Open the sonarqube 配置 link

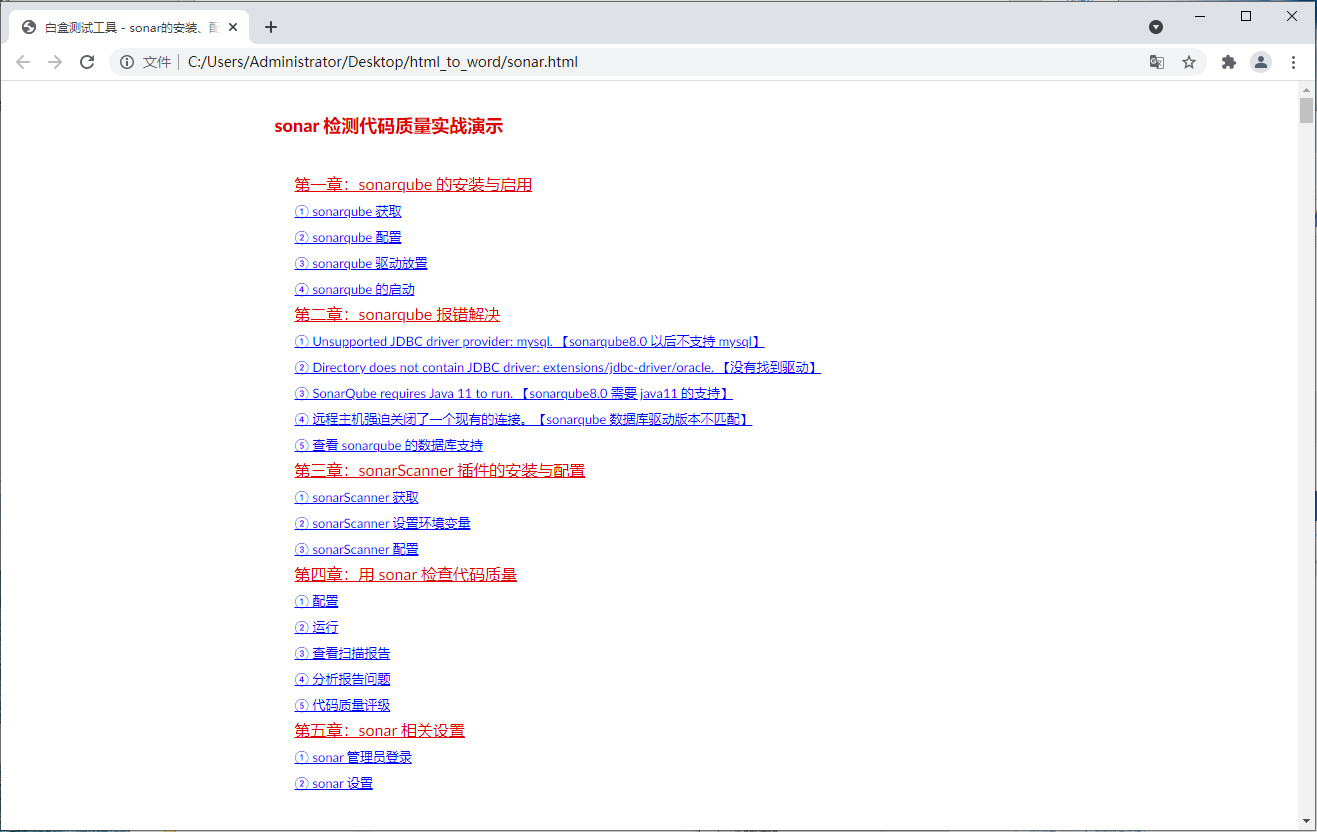tap(348, 237)
